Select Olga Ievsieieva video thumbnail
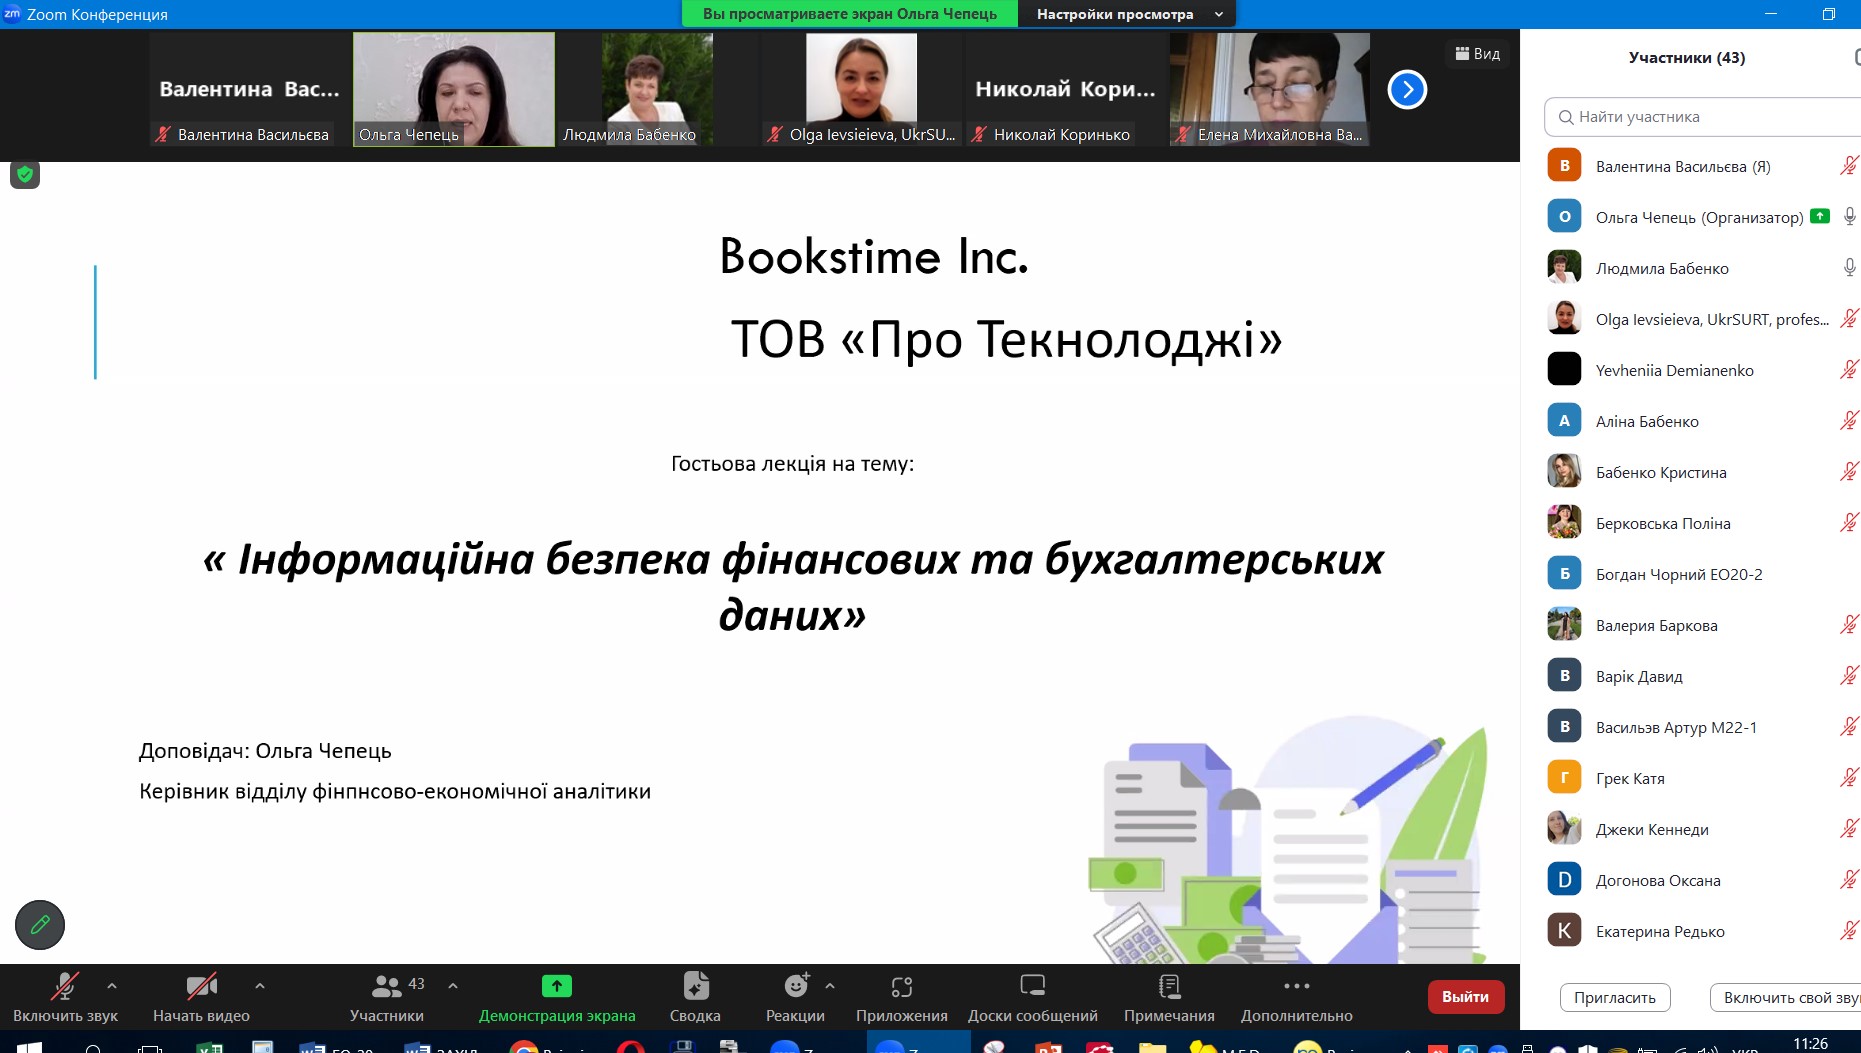 coord(861,90)
